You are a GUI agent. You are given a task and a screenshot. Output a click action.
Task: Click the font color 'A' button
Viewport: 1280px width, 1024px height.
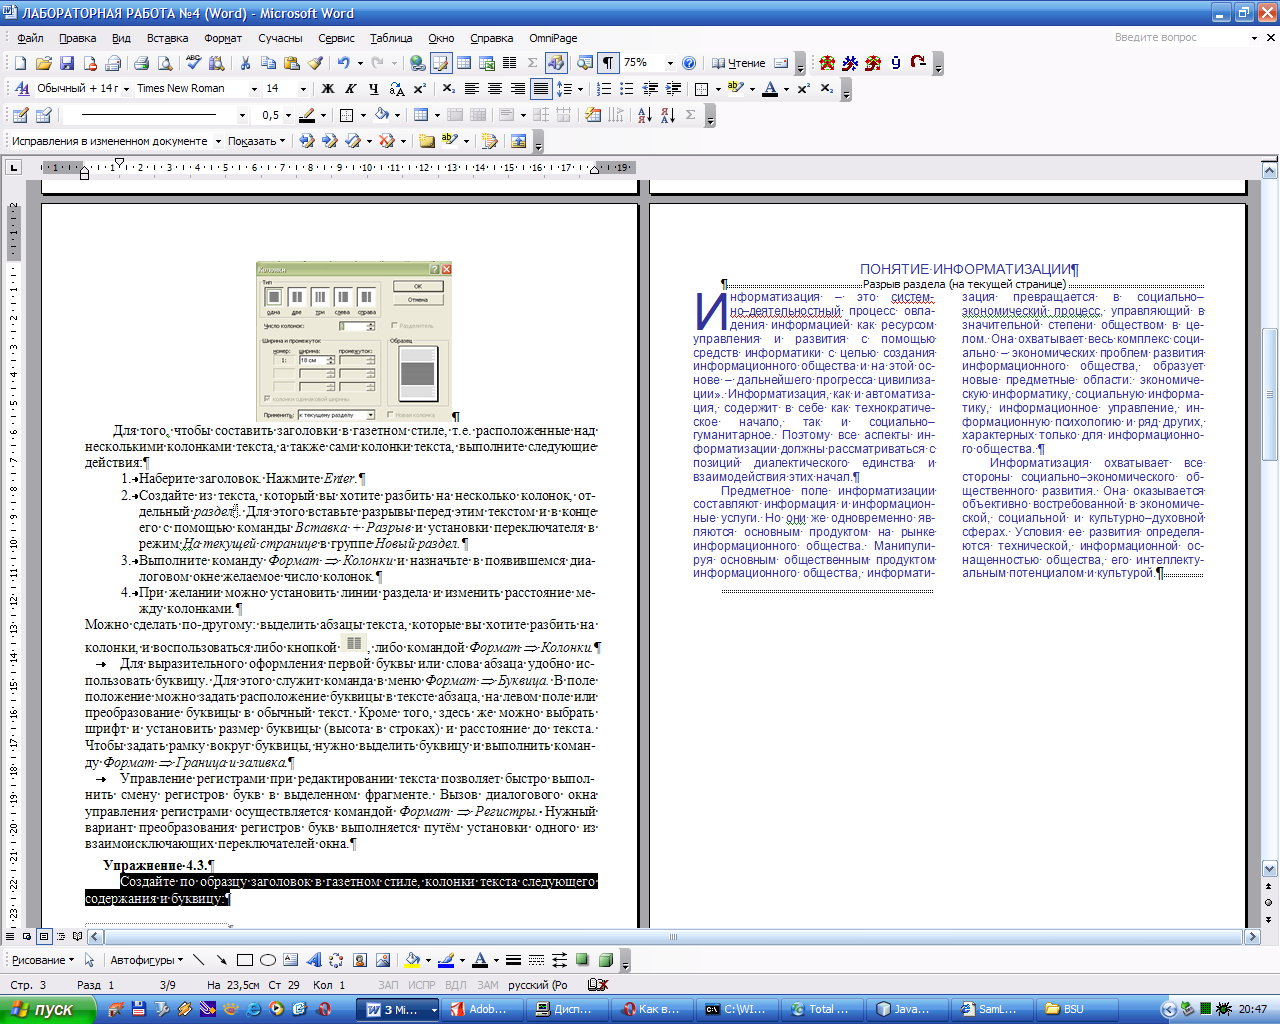[769, 89]
